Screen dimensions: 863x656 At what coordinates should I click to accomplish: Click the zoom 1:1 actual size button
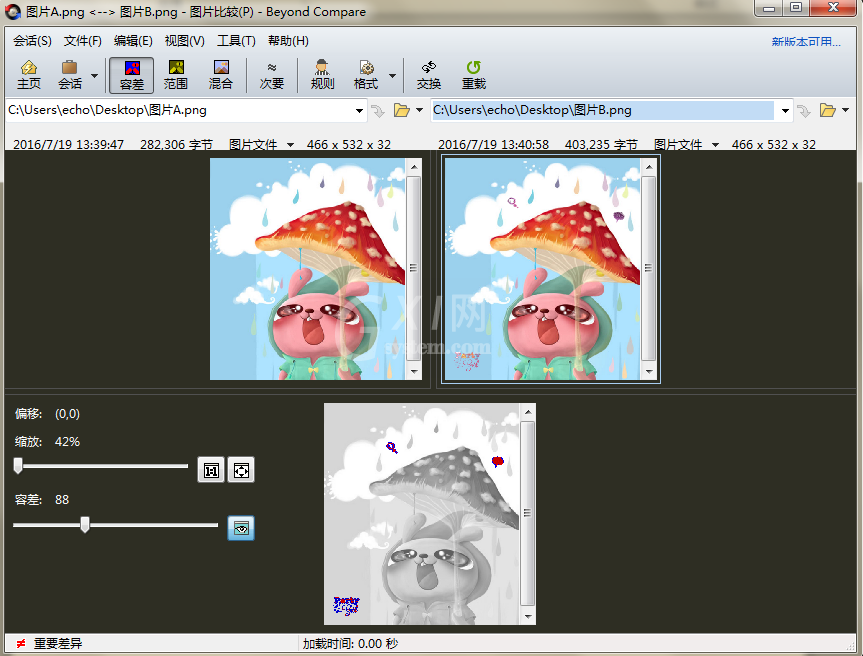click(211, 470)
